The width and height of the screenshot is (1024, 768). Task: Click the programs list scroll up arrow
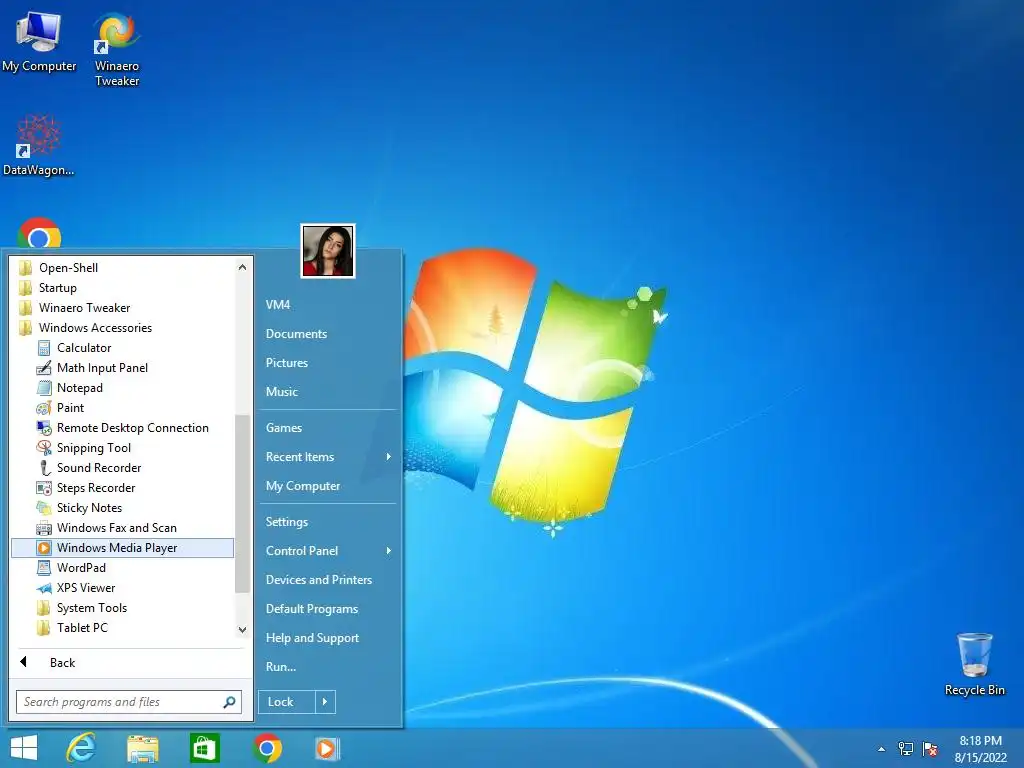[242, 267]
